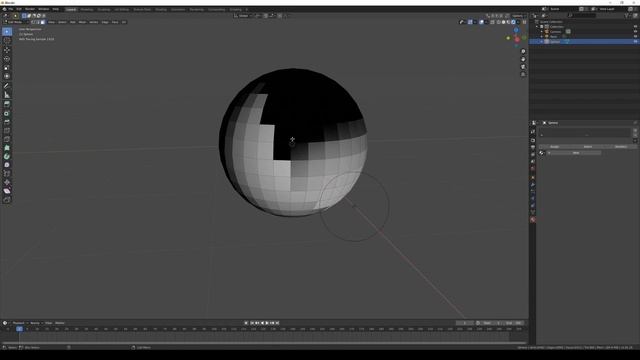
Task: Open the File menu
Action: 11,9
